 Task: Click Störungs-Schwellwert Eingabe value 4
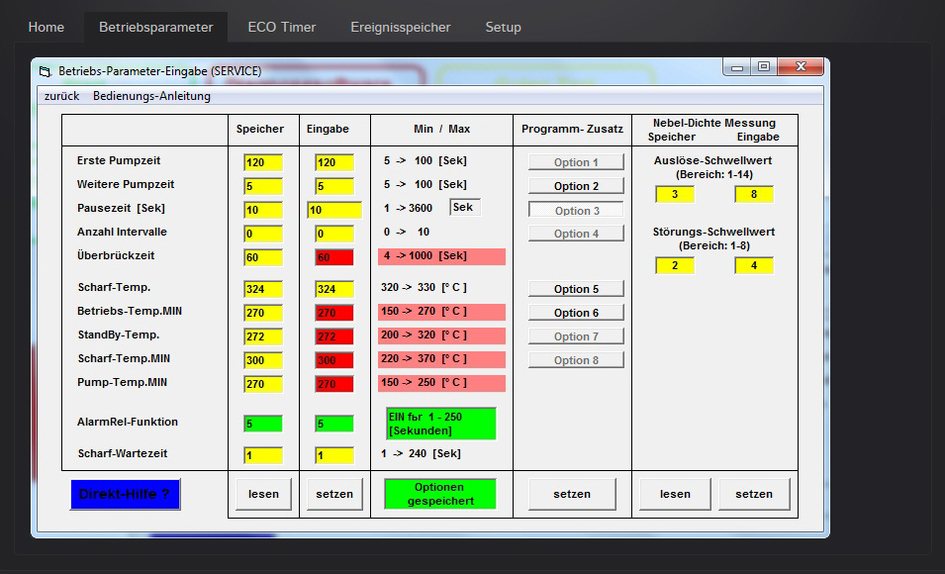tap(754, 265)
